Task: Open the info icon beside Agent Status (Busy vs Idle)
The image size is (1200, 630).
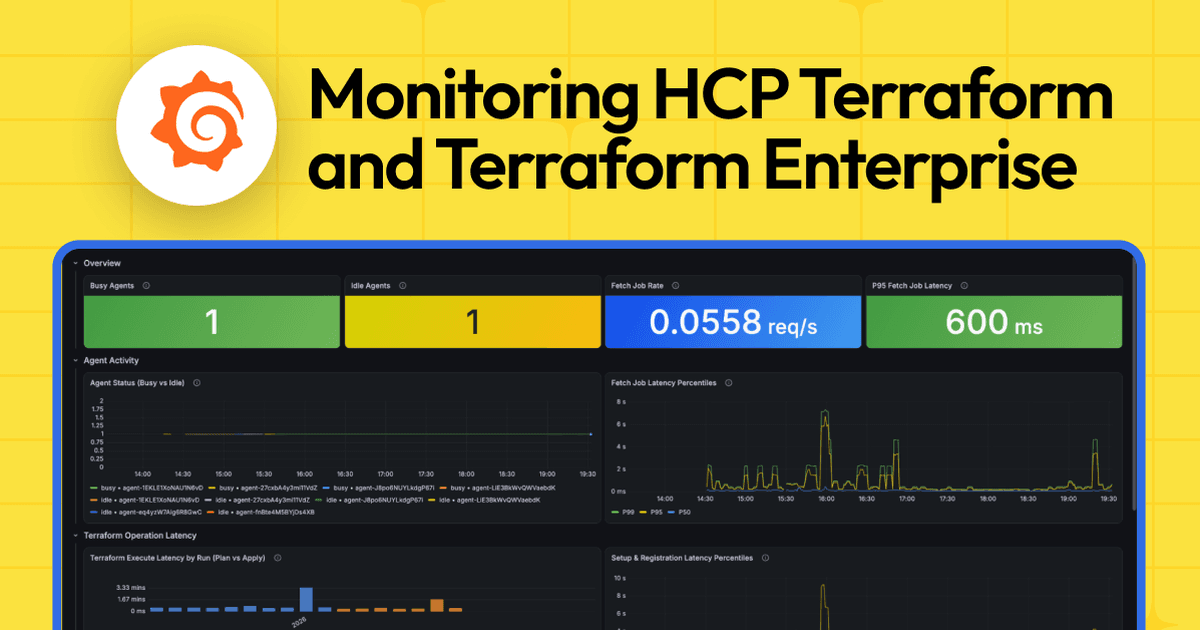Action: tap(197, 382)
